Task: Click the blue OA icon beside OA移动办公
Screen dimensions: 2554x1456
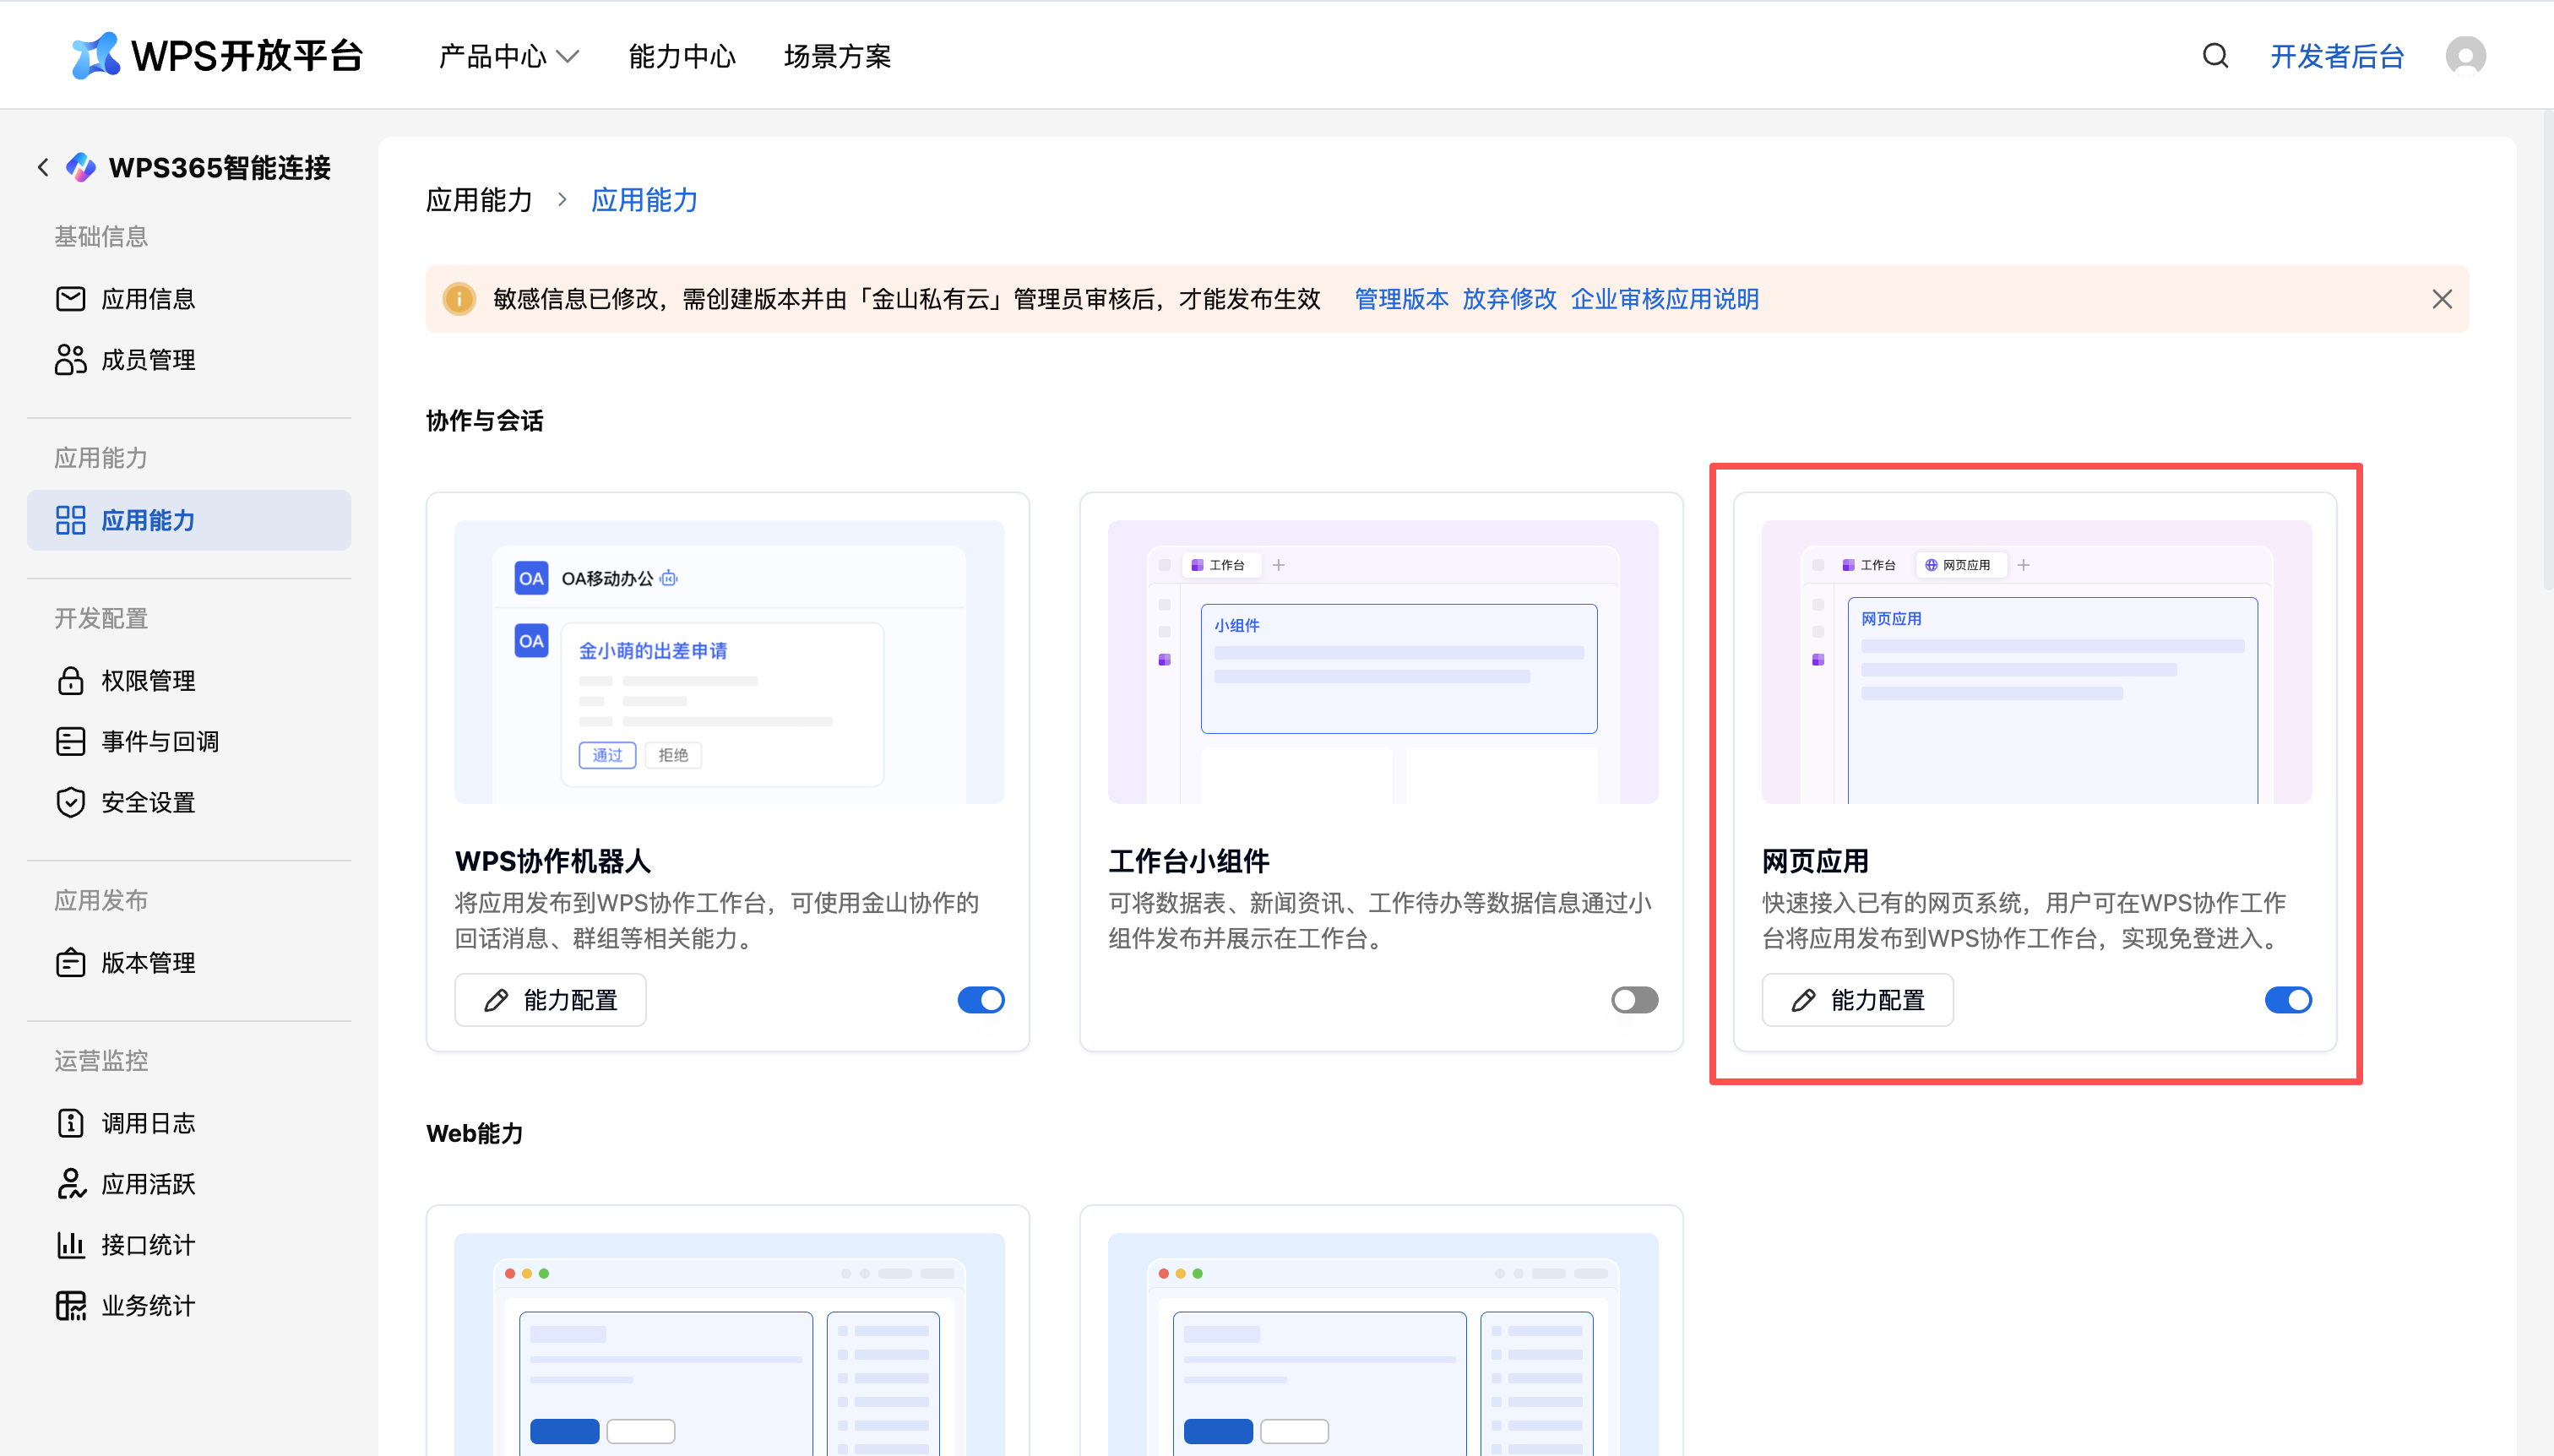Action: pos(531,578)
